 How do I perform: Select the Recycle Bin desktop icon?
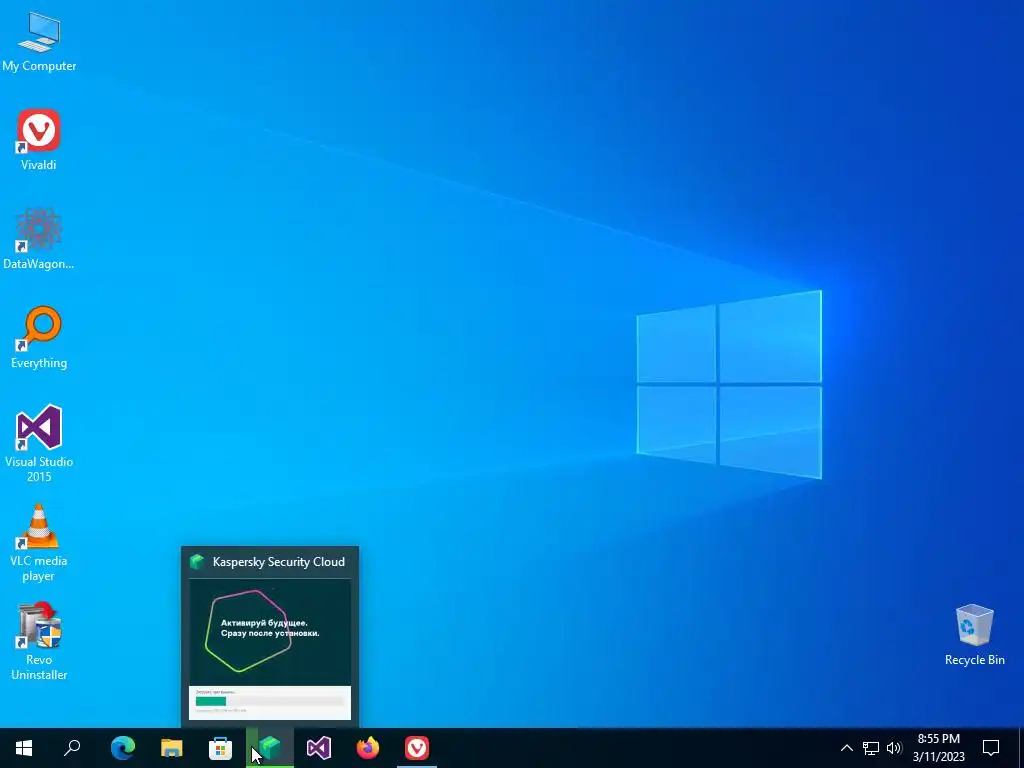(x=974, y=635)
